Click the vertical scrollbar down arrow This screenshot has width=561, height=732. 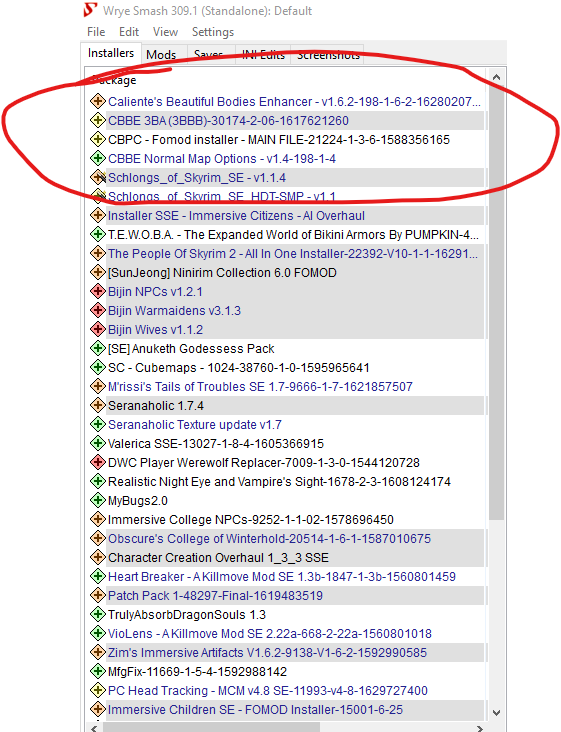coord(497,713)
